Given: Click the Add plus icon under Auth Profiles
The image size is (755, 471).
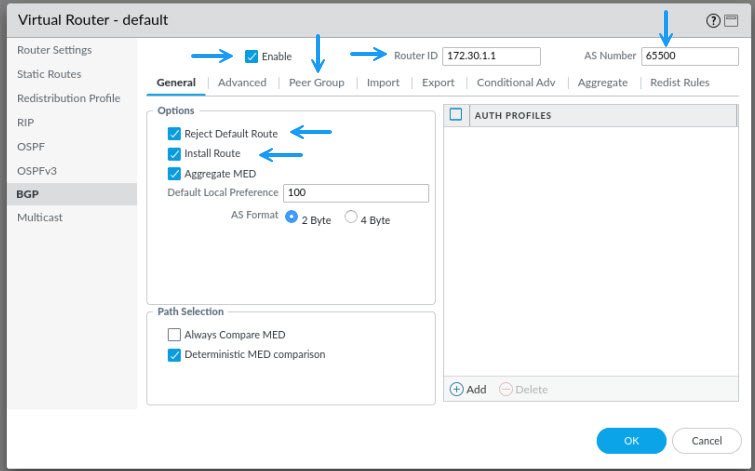Looking at the screenshot, I should click(x=456, y=389).
